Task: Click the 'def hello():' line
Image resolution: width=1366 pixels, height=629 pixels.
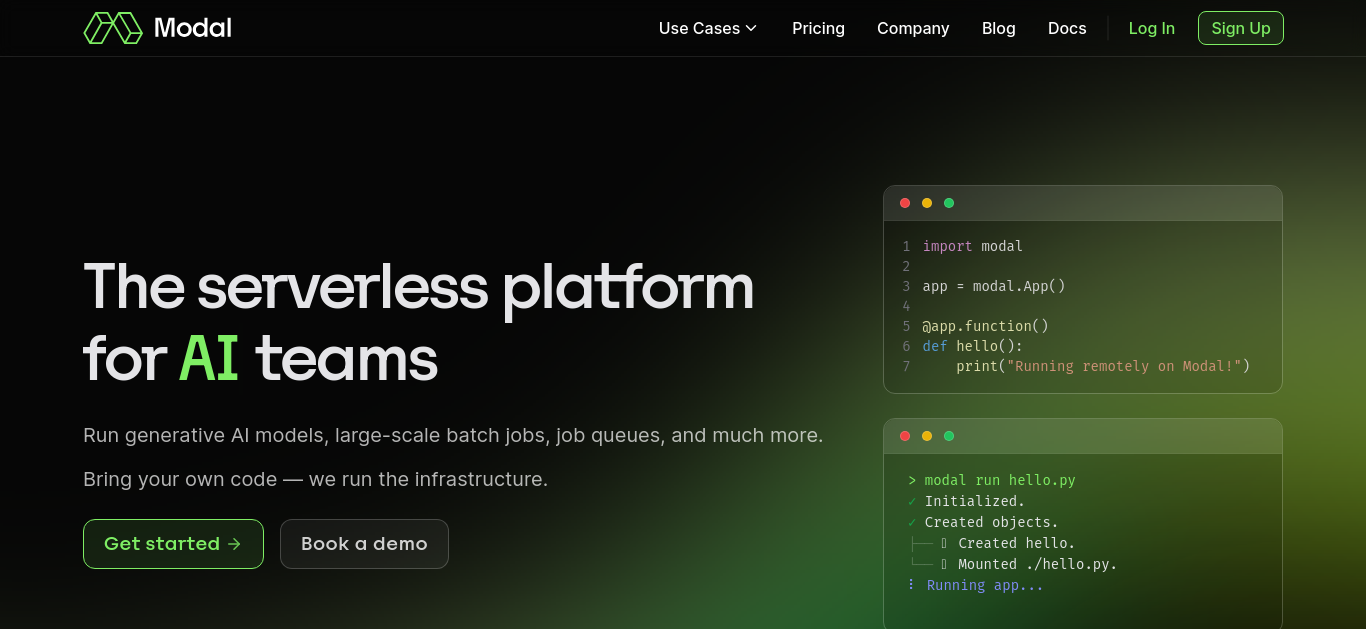Action: click(x=973, y=346)
